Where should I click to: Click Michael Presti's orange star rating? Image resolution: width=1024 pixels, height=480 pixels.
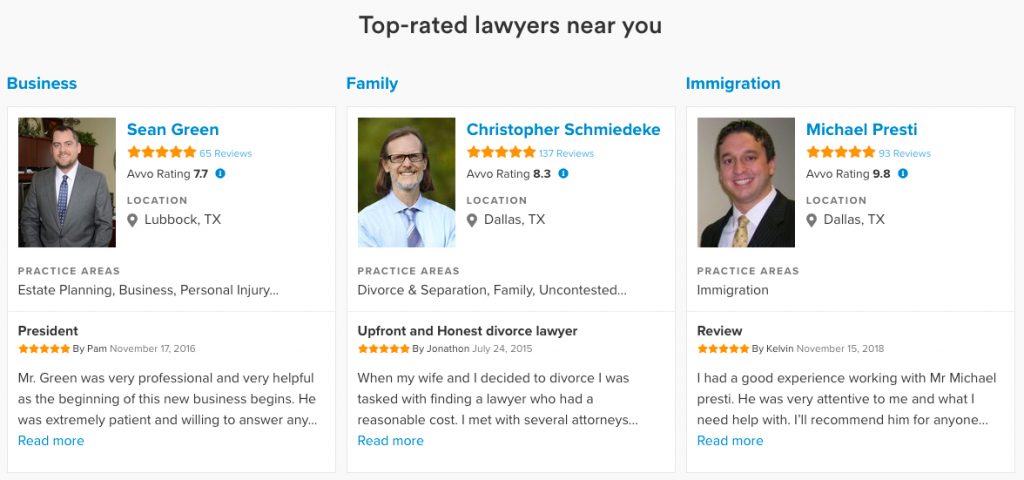(x=840, y=153)
